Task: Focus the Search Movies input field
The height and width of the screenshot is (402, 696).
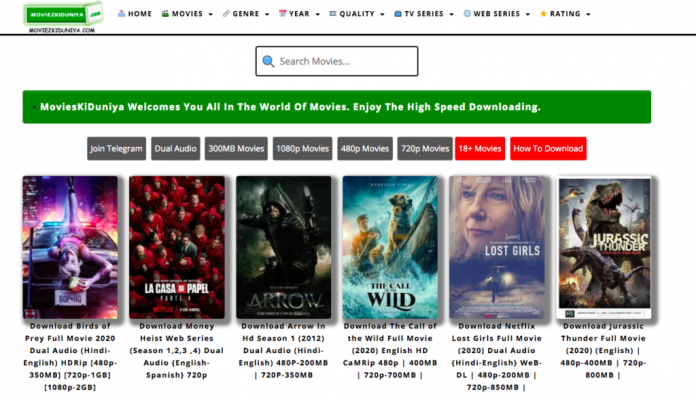Action: click(x=345, y=62)
